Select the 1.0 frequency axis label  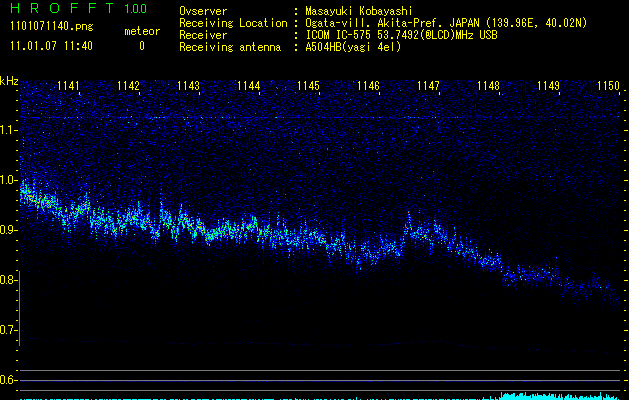tap(9, 180)
